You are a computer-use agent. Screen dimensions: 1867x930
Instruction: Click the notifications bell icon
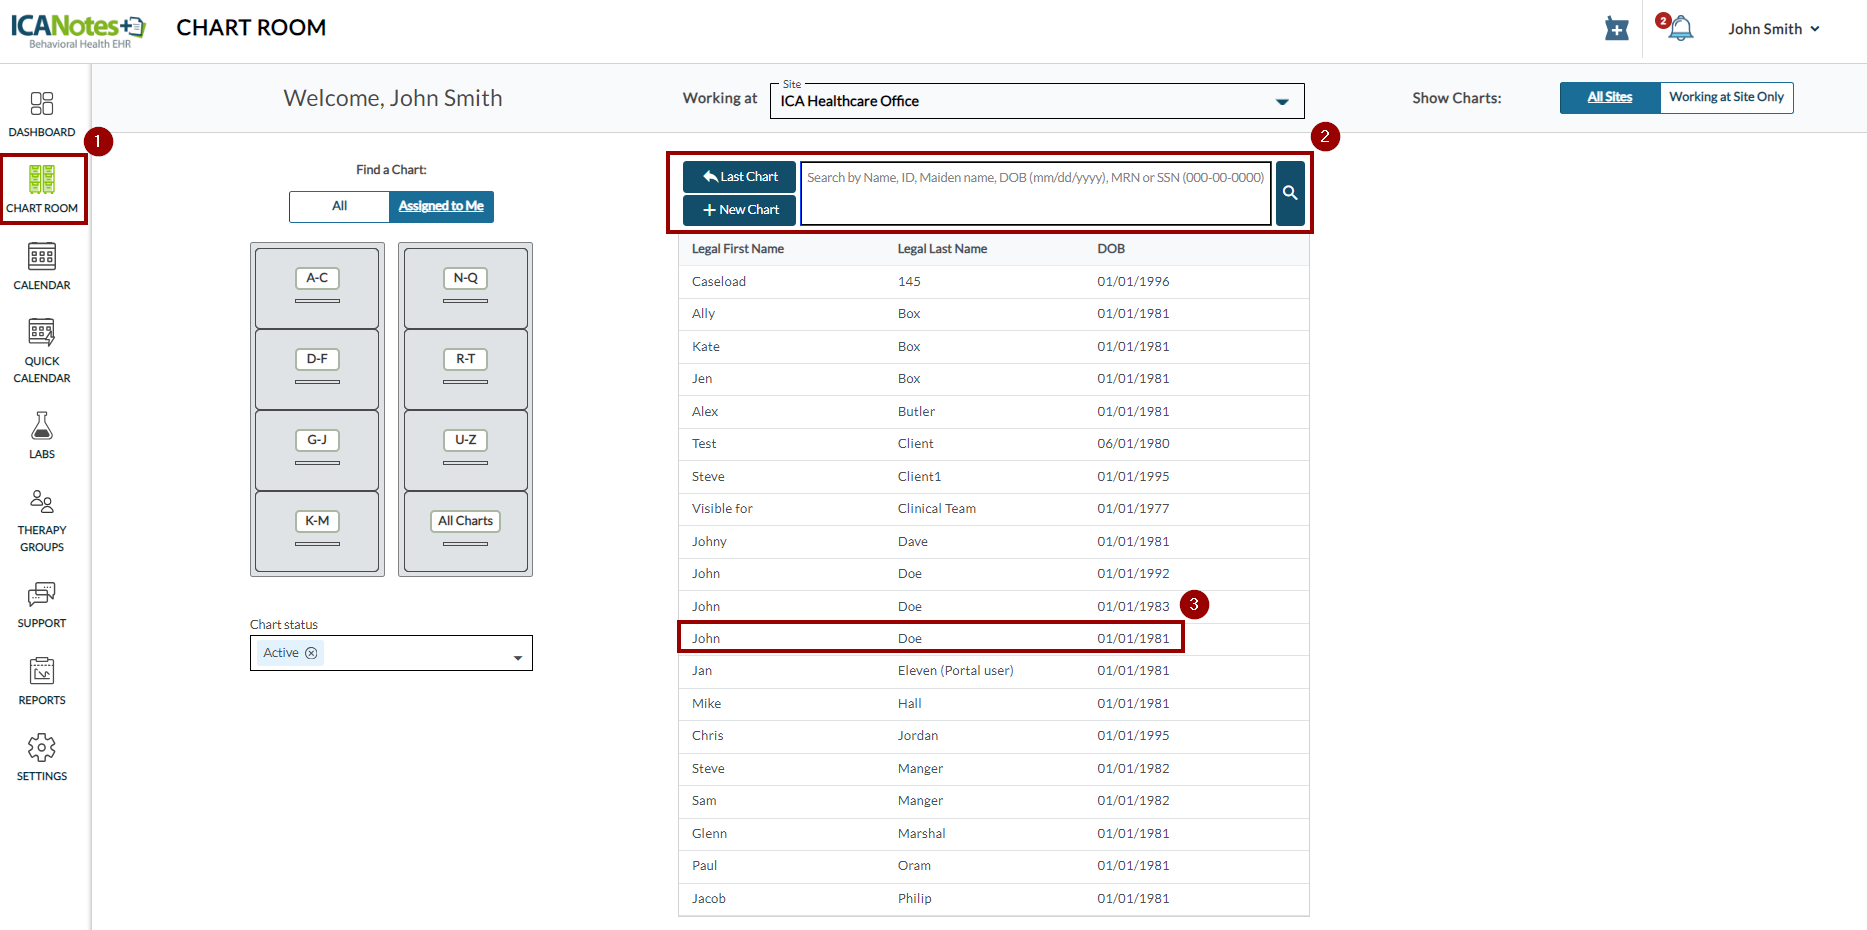[1680, 29]
